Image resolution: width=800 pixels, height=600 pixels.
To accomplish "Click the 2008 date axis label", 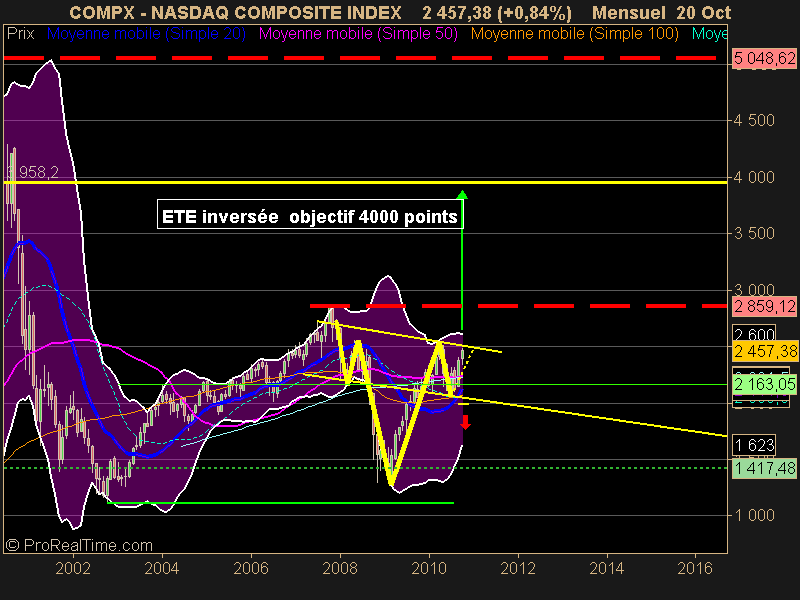I will 340,568.
